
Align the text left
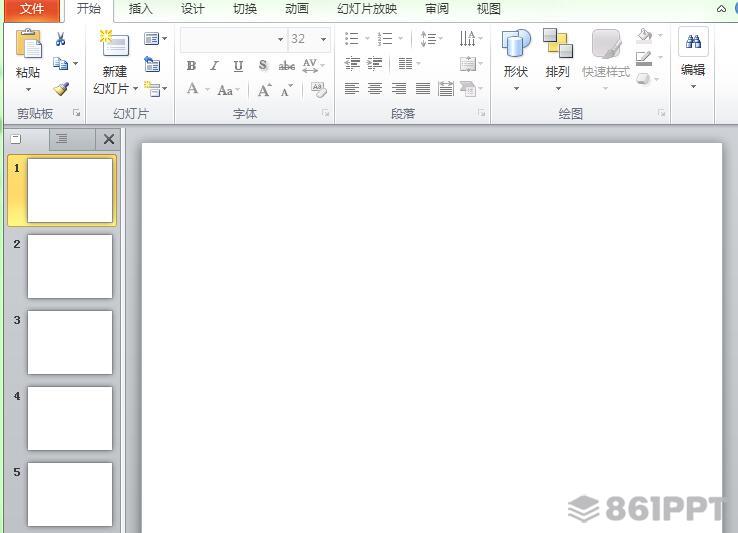pos(352,89)
